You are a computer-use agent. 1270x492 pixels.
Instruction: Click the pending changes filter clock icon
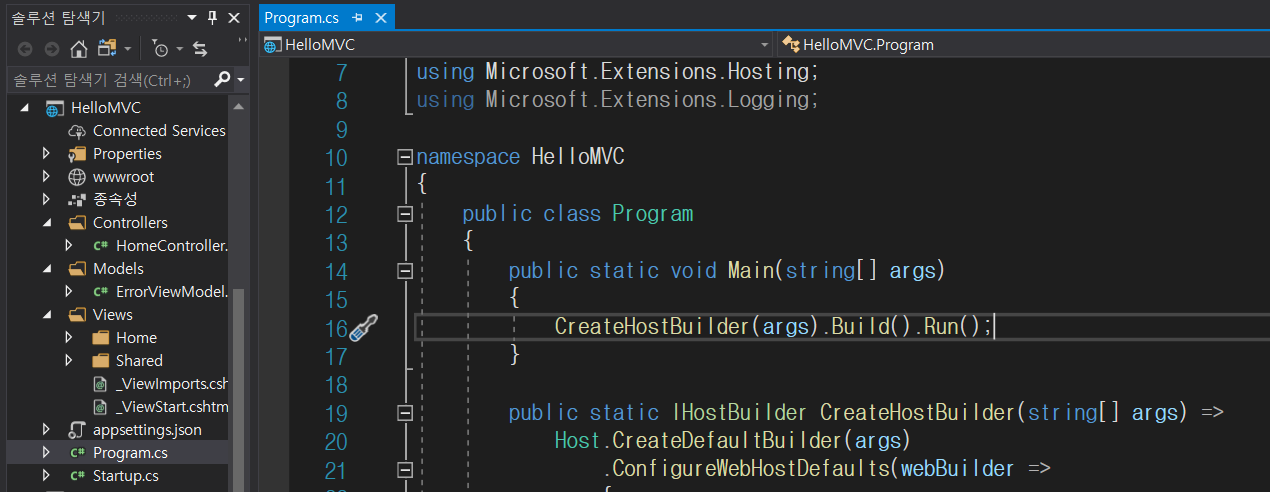click(160, 48)
